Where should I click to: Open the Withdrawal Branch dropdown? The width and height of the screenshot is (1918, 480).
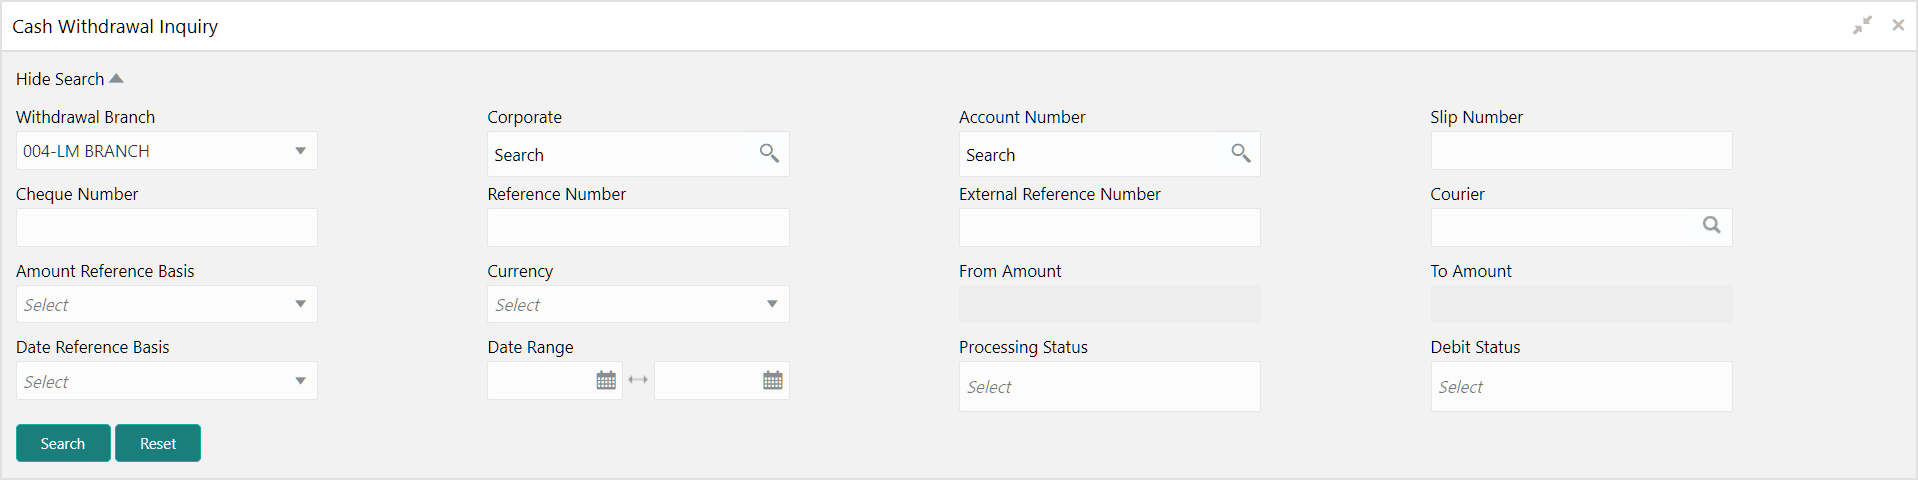coord(167,151)
